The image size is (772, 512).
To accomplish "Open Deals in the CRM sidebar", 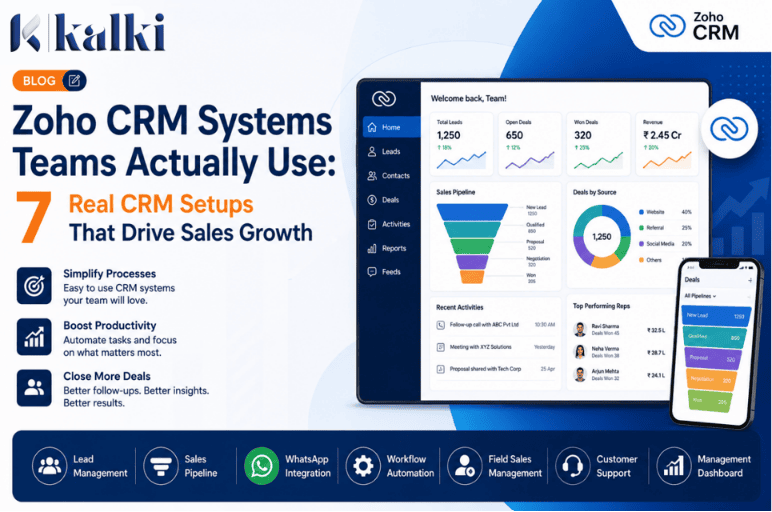I will pos(391,200).
